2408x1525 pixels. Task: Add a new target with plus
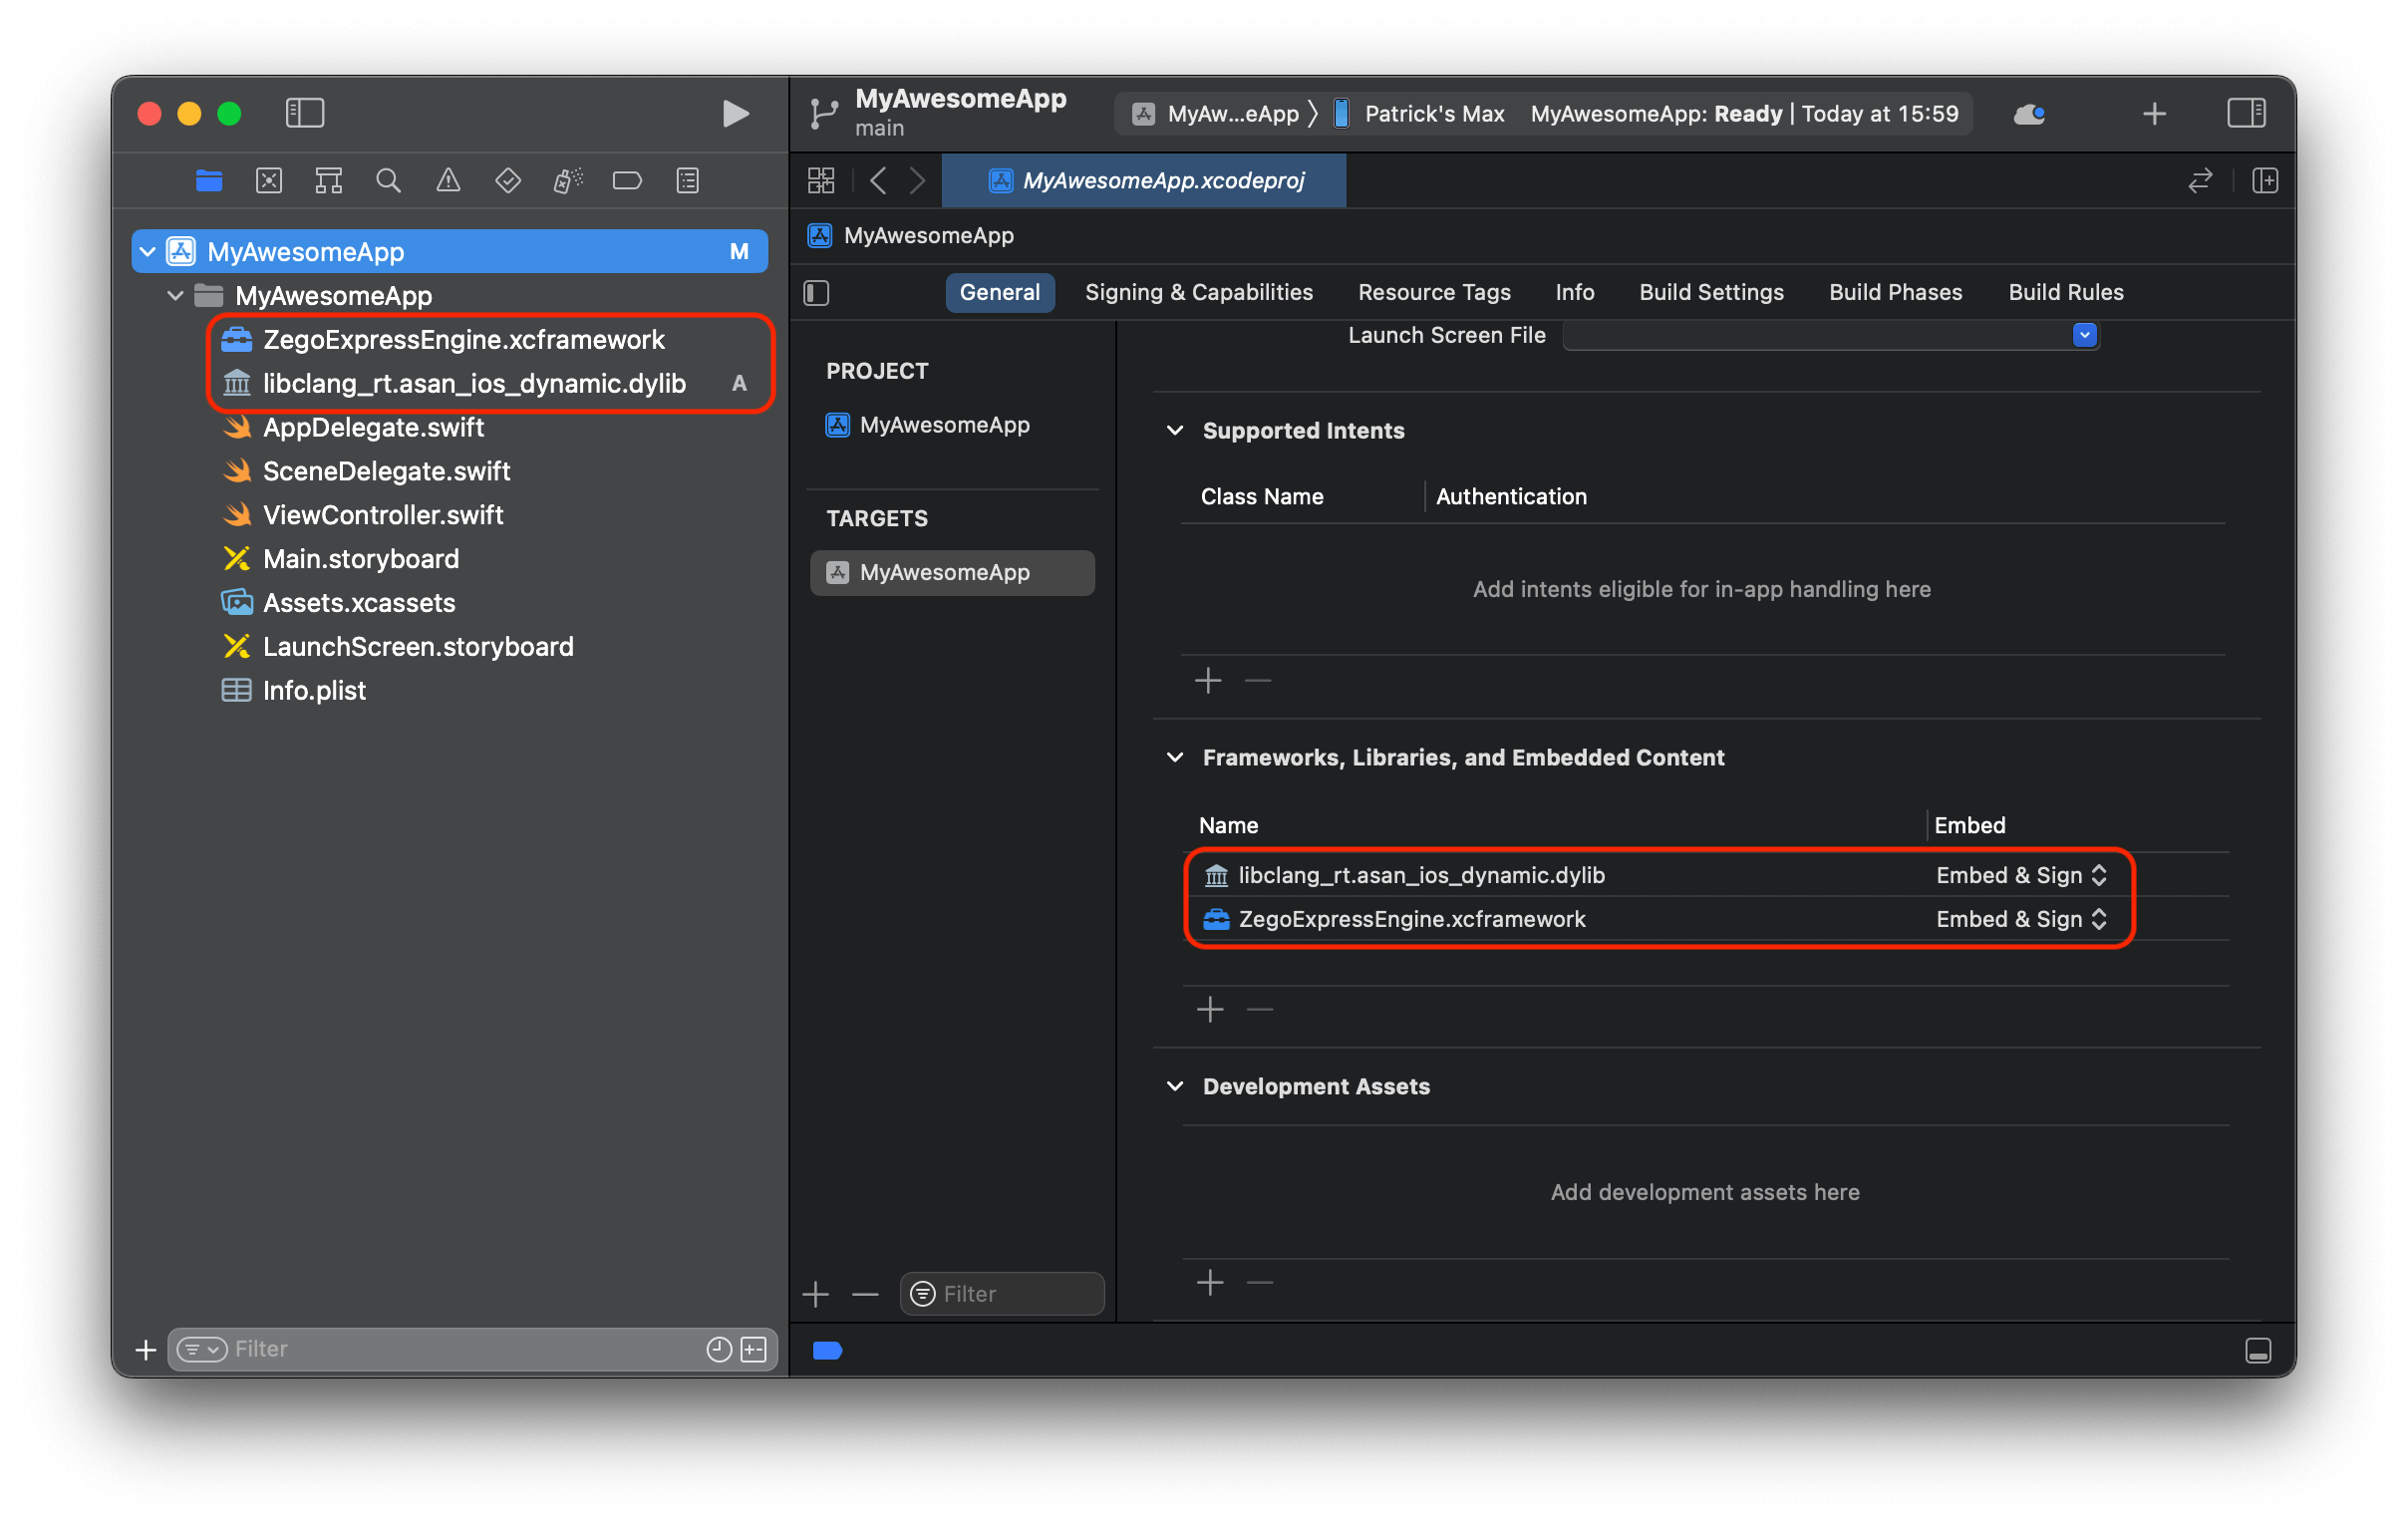point(815,1296)
